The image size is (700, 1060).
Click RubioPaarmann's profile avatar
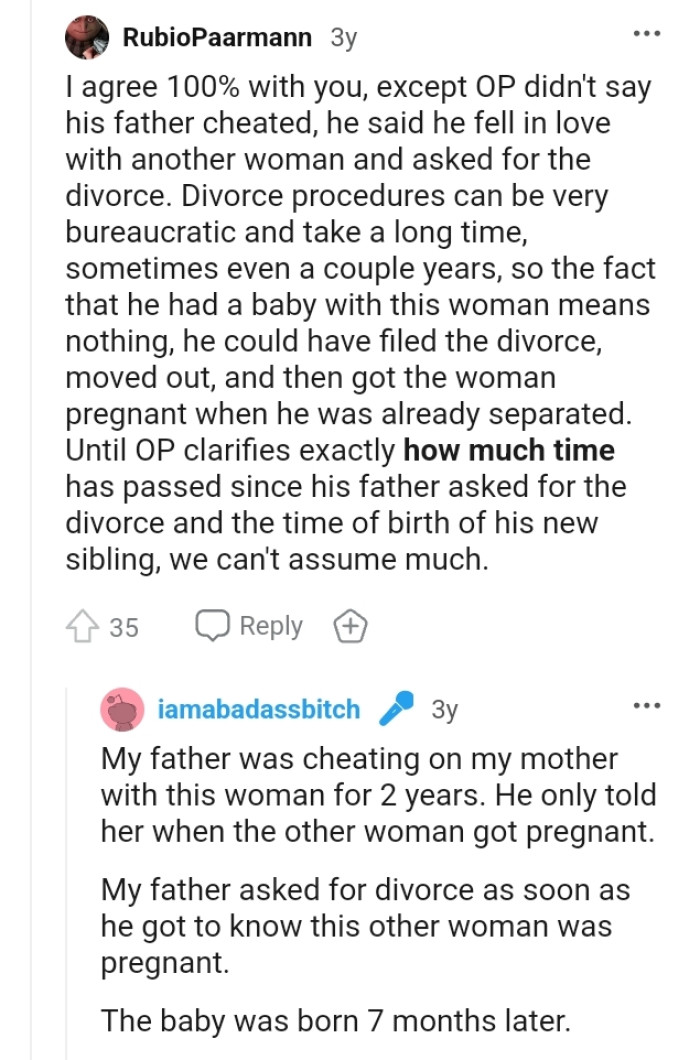click(88, 37)
